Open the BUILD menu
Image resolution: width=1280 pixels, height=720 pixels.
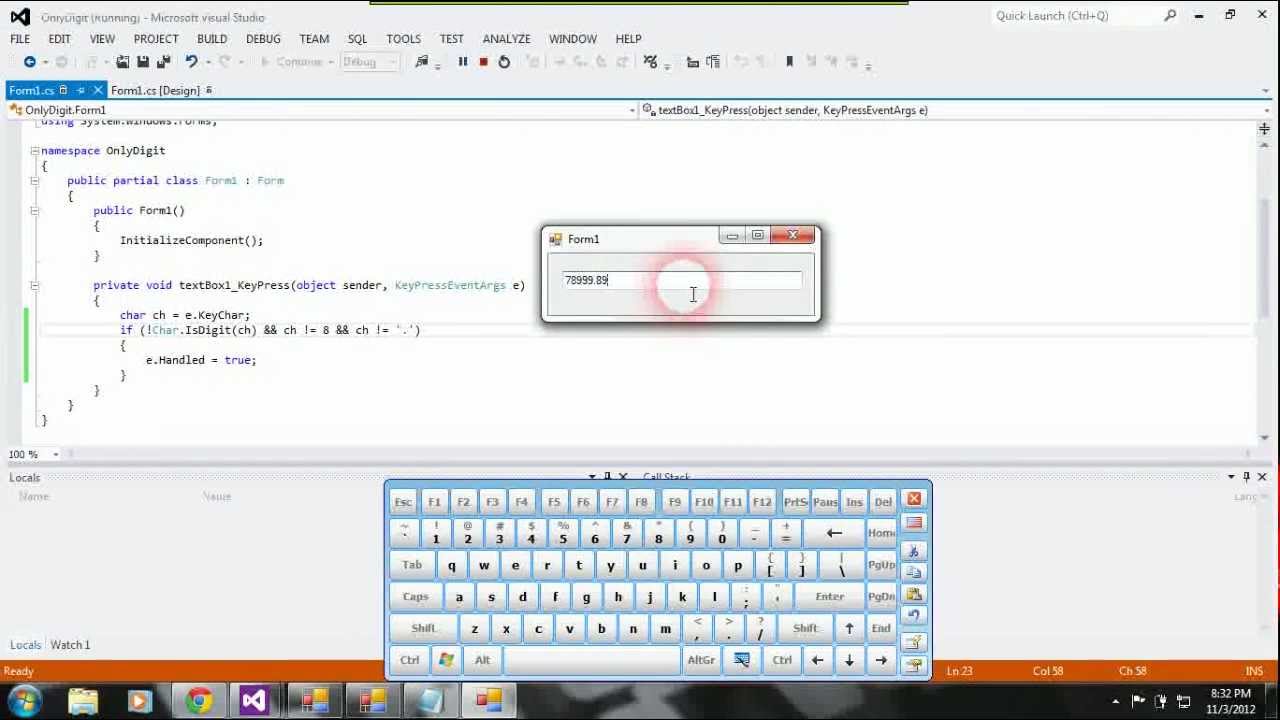point(212,39)
